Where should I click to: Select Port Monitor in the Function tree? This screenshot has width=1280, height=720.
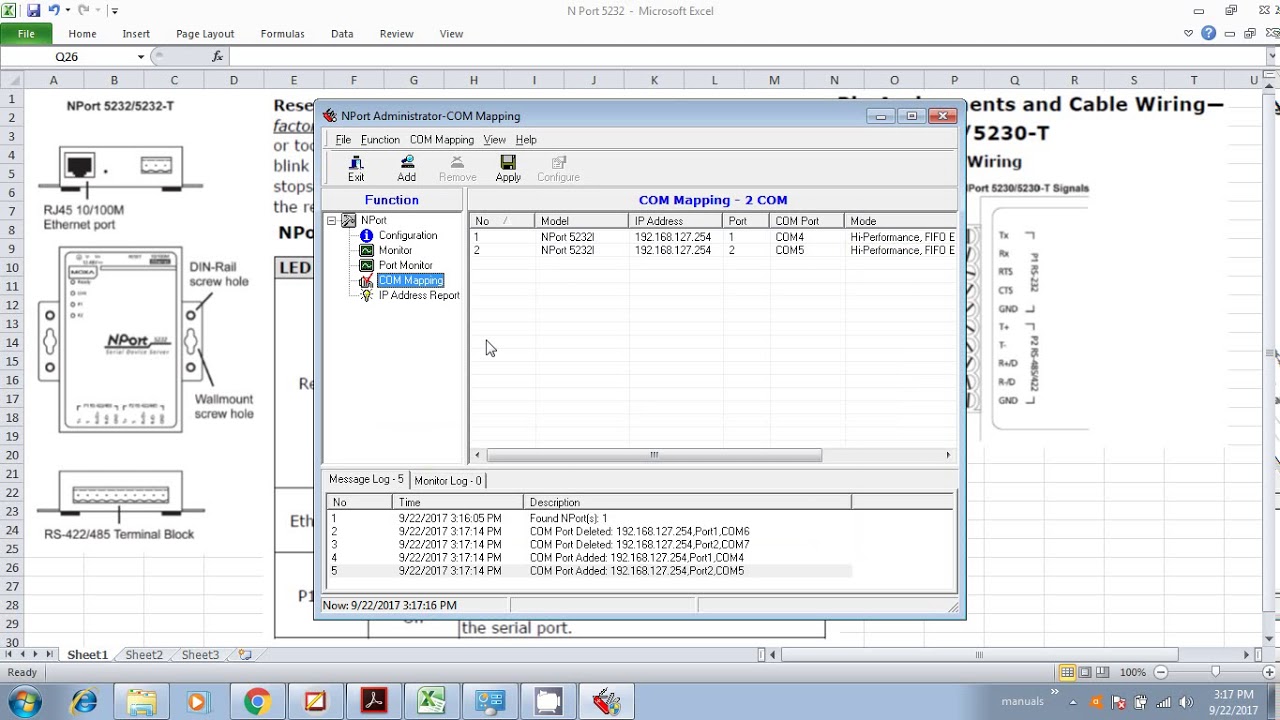(405, 265)
